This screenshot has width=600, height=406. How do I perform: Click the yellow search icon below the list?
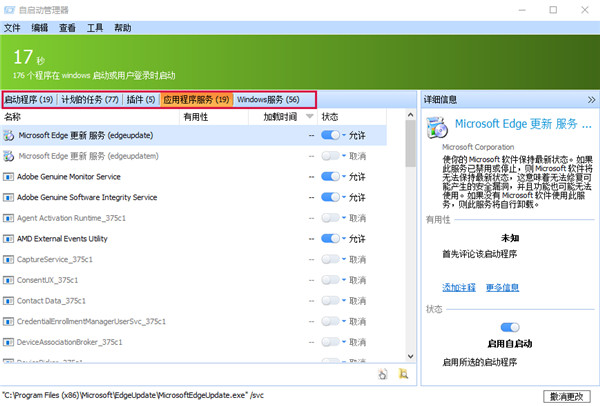click(403, 373)
